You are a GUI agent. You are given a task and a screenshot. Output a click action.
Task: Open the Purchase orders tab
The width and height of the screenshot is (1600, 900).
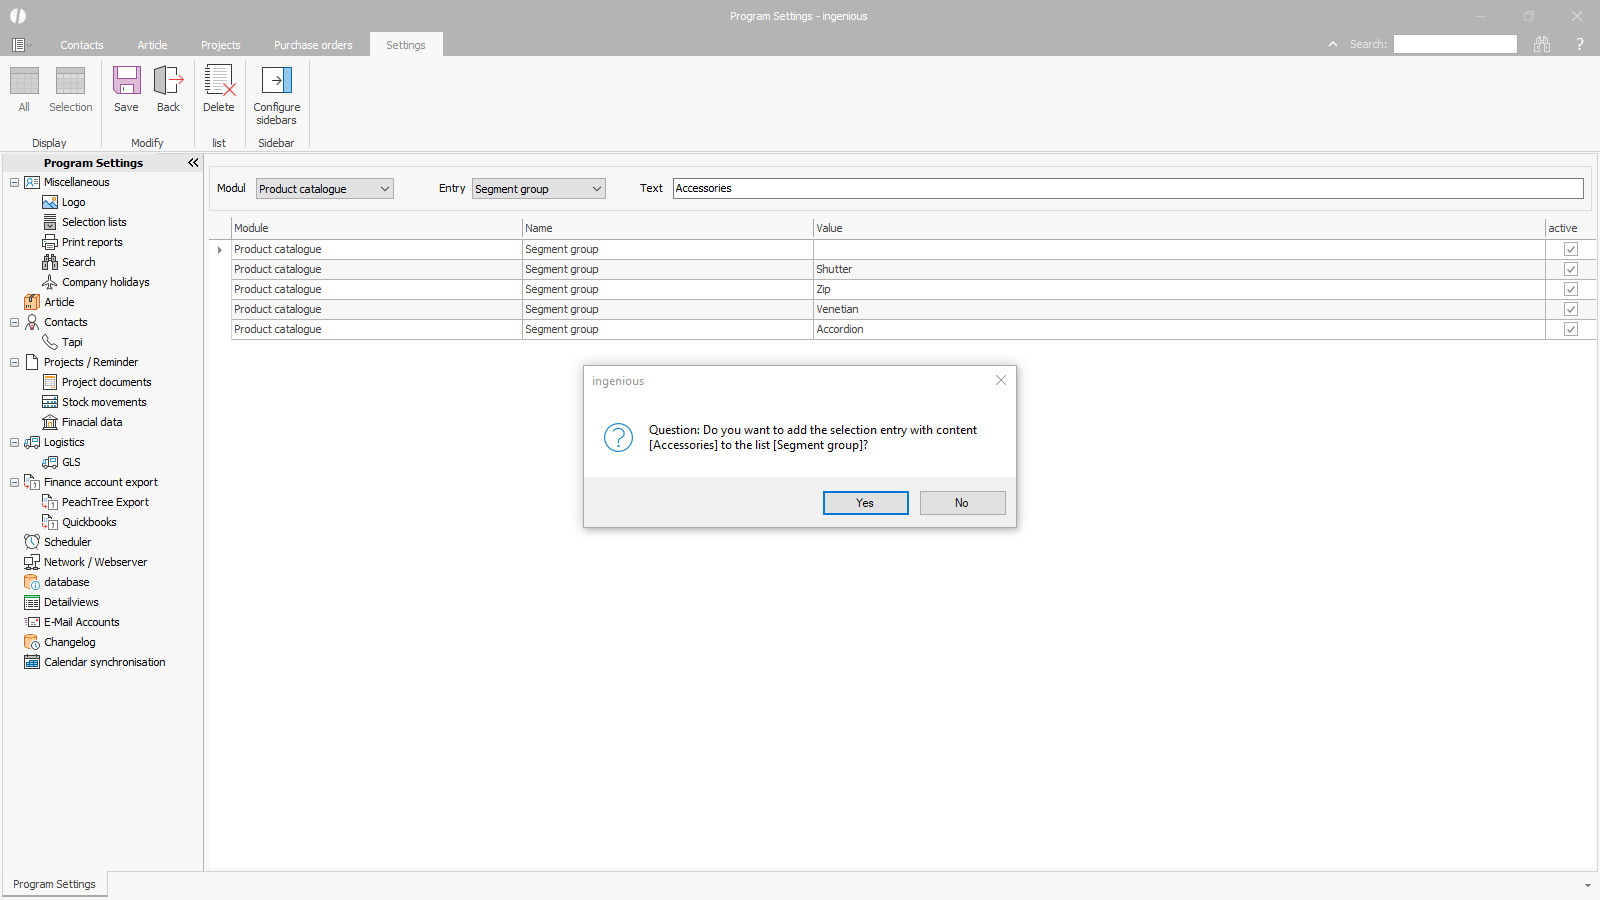point(313,45)
